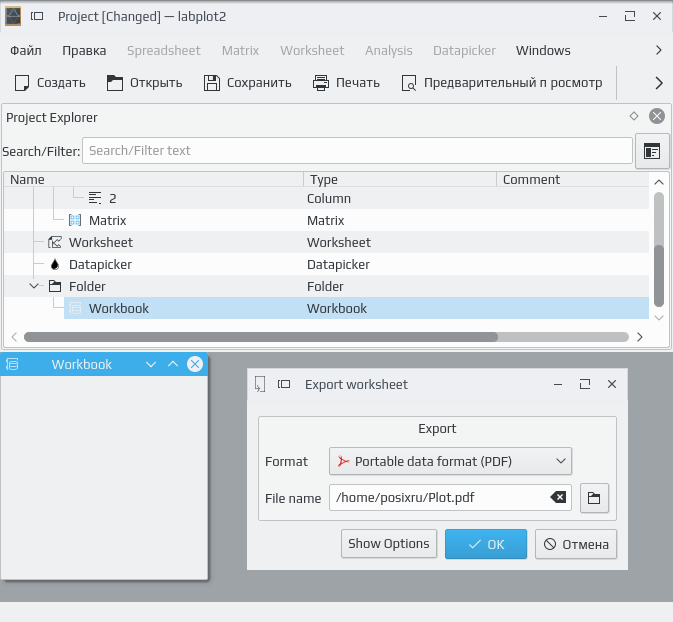Click the Worksheet chart icon in tree
The width and height of the screenshot is (673, 622).
click(55, 242)
